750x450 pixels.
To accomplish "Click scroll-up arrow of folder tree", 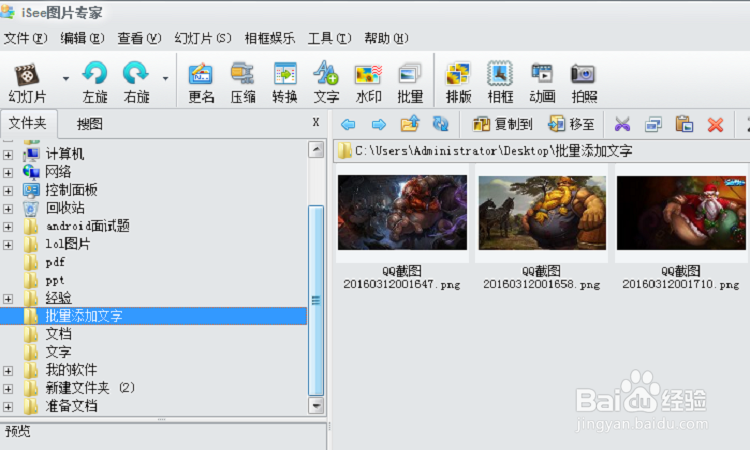I will point(316,150).
